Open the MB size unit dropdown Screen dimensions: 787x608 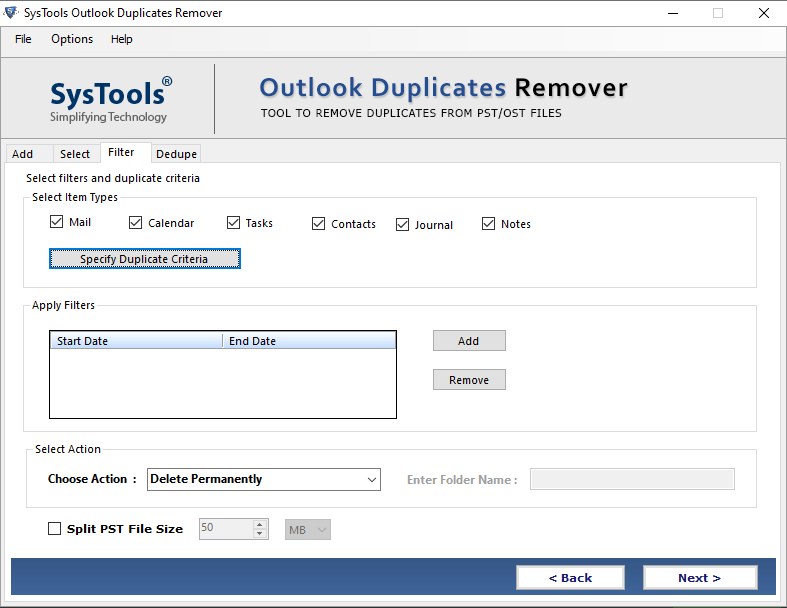coord(308,530)
